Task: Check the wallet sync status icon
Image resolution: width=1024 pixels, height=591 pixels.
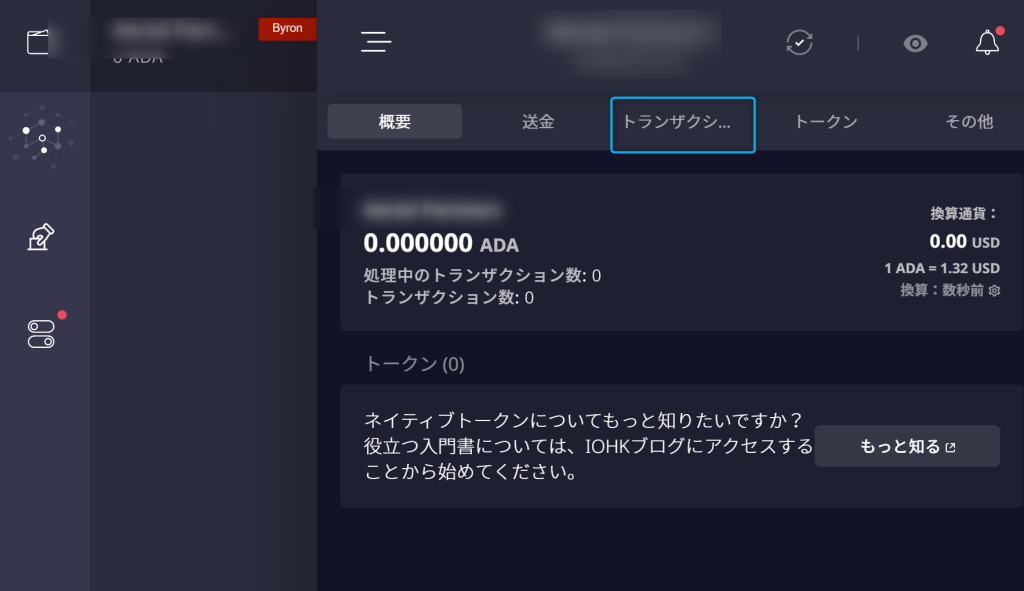Action: [799, 43]
